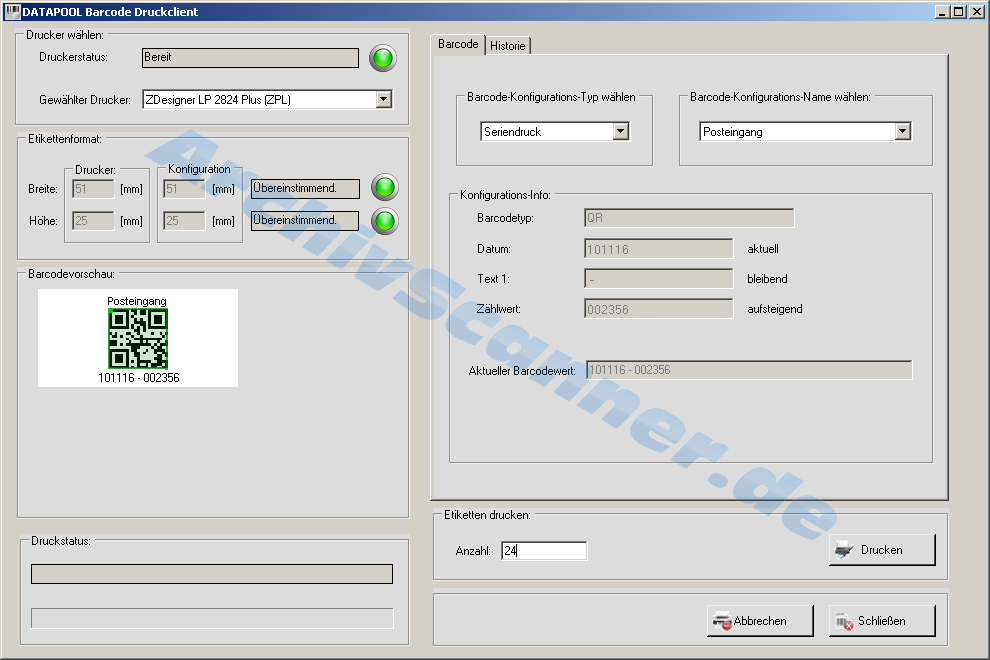990x660 pixels.
Task: Click the Schließen button
Action: [881, 621]
